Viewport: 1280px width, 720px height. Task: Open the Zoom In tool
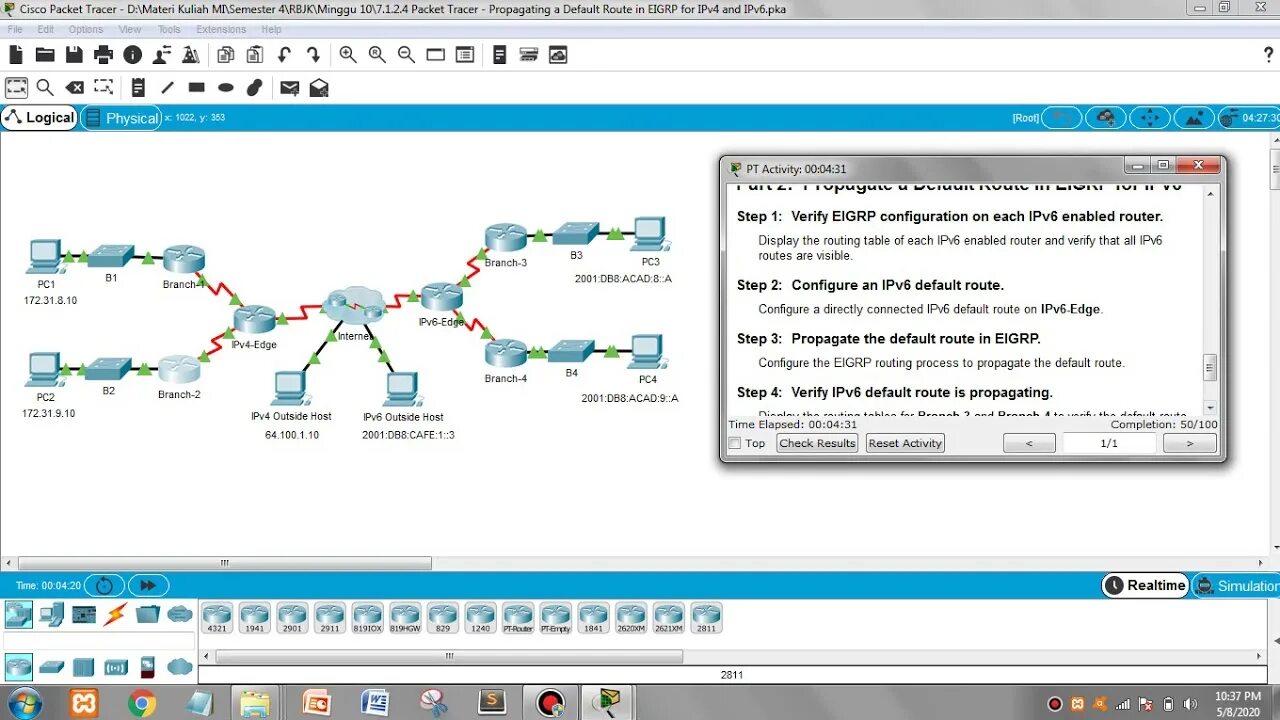point(347,54)
